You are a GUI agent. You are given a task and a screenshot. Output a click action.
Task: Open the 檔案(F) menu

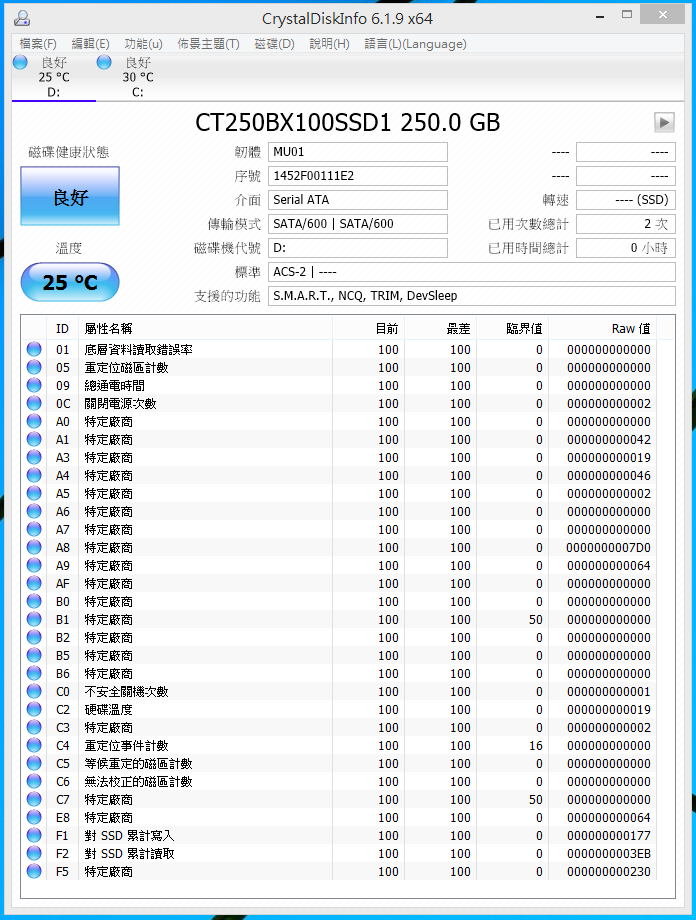coord(38,44)
